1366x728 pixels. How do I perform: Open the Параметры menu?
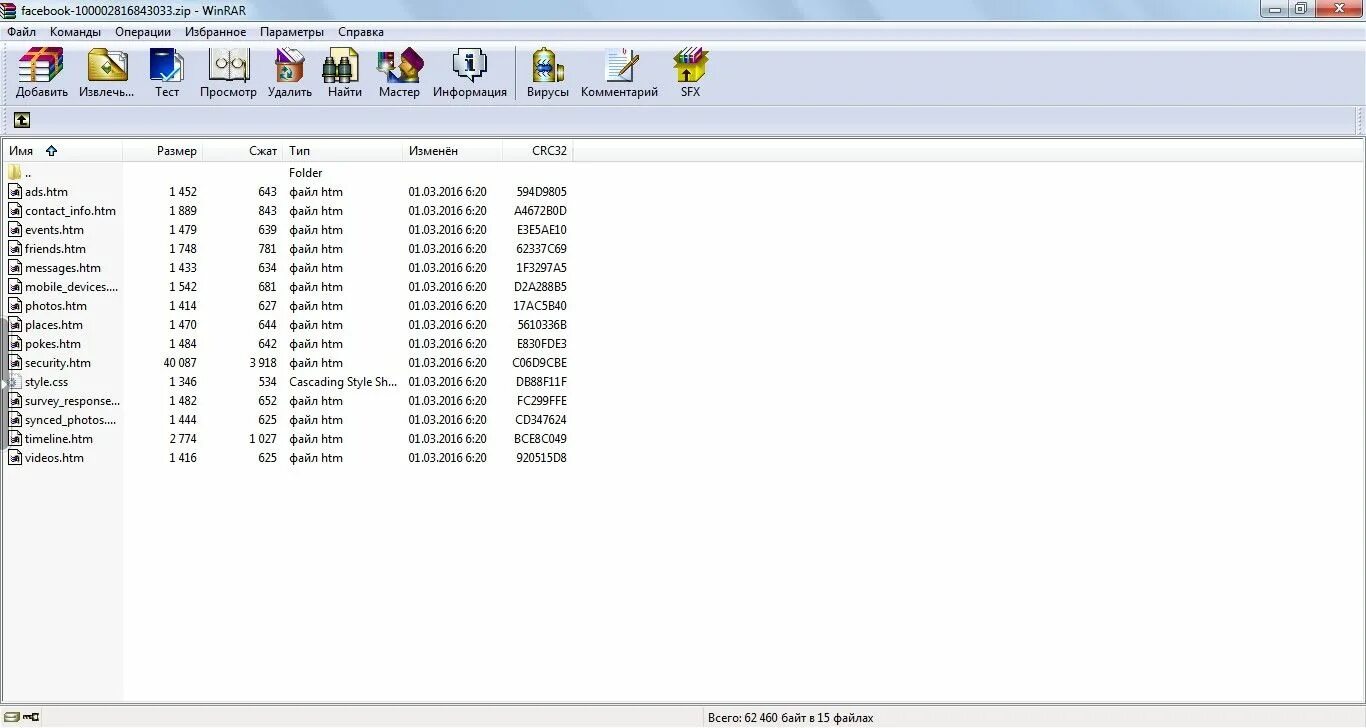tap(292, 32)
